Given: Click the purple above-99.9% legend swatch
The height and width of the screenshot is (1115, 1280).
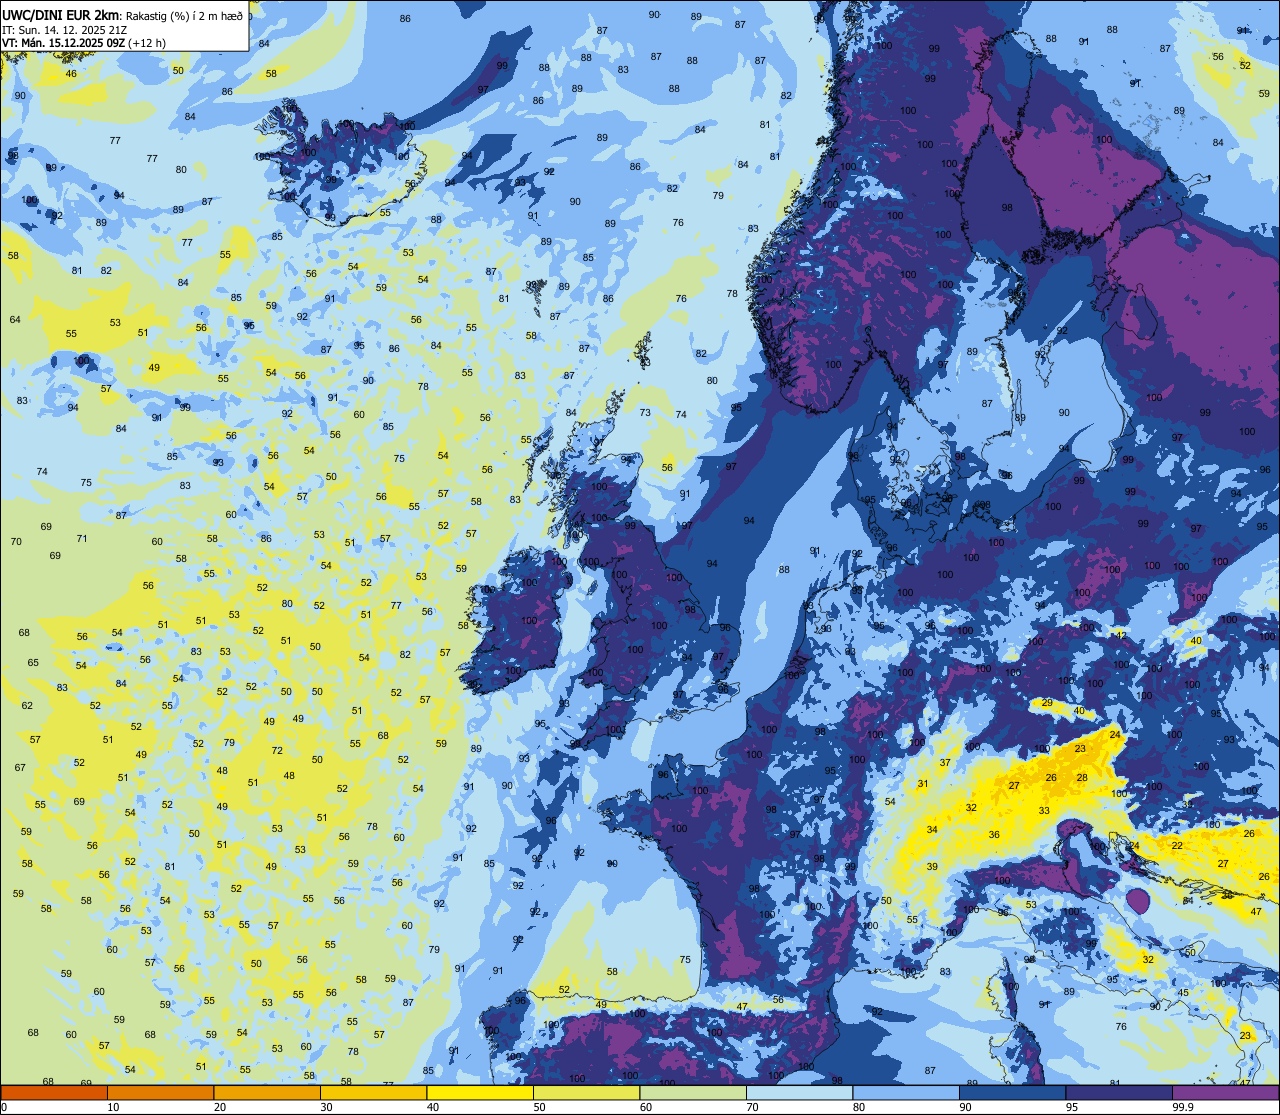Looking at the screenshot, I should 1225,1092.
